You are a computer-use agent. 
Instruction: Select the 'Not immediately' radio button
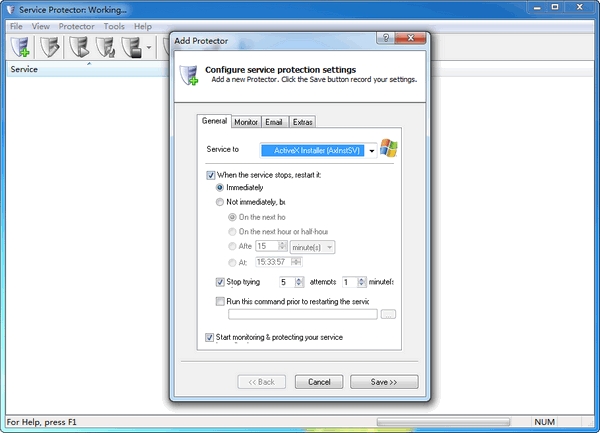tap(220, 202)
